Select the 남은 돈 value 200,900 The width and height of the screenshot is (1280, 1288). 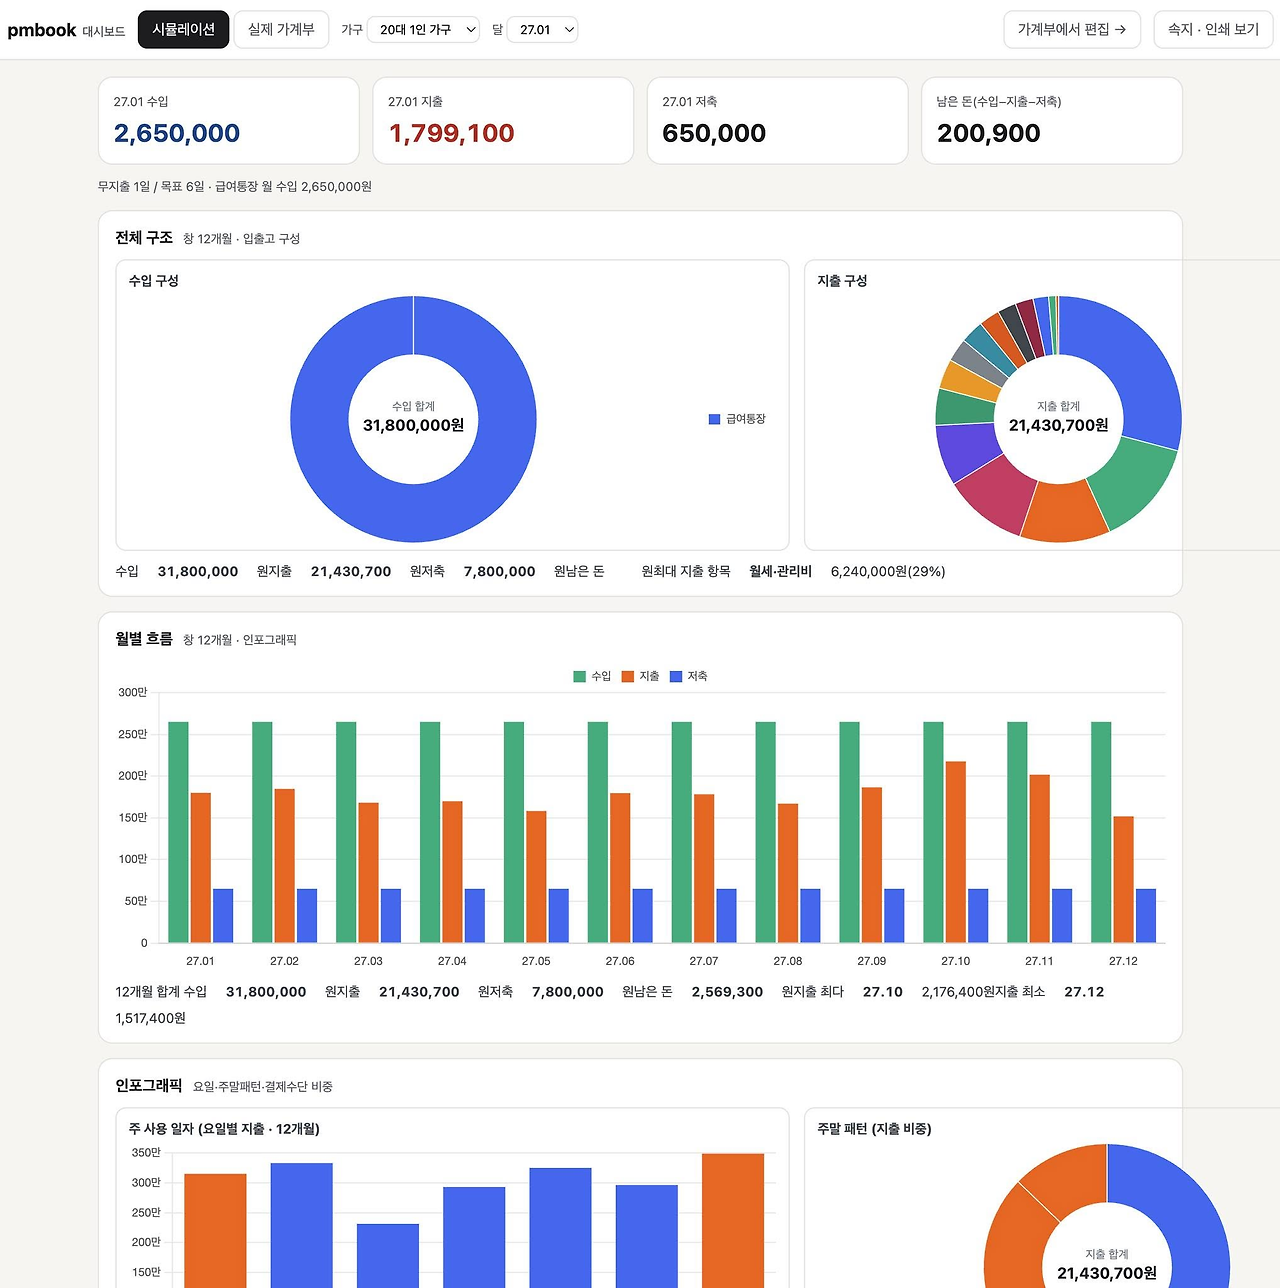pyautogui.click(x=989, y=133)
